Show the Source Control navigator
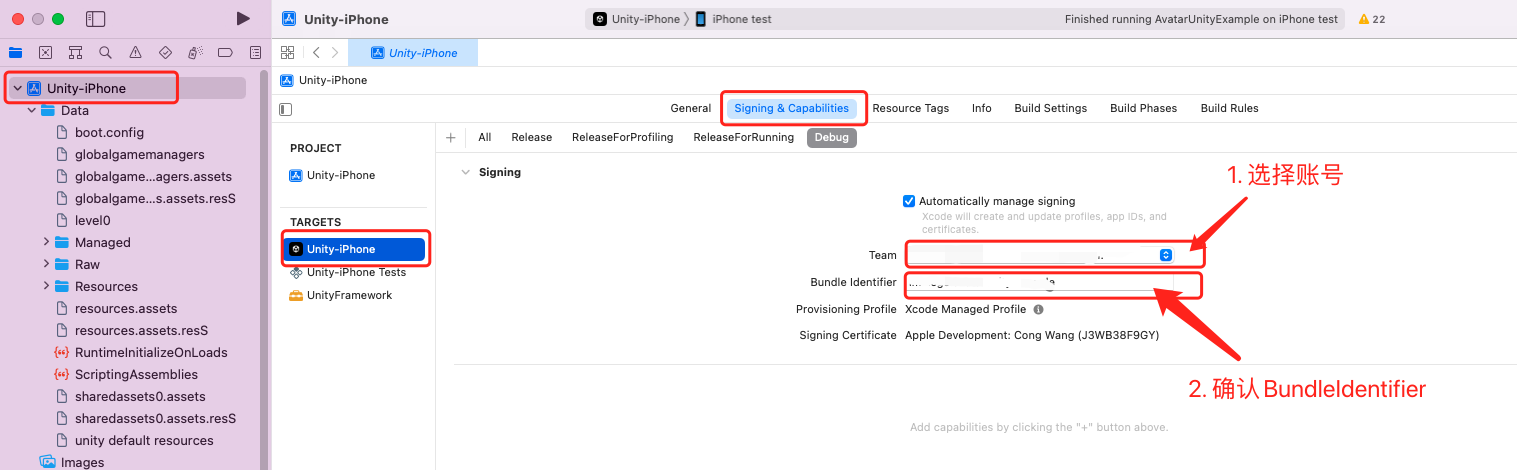 coord(45,53)
